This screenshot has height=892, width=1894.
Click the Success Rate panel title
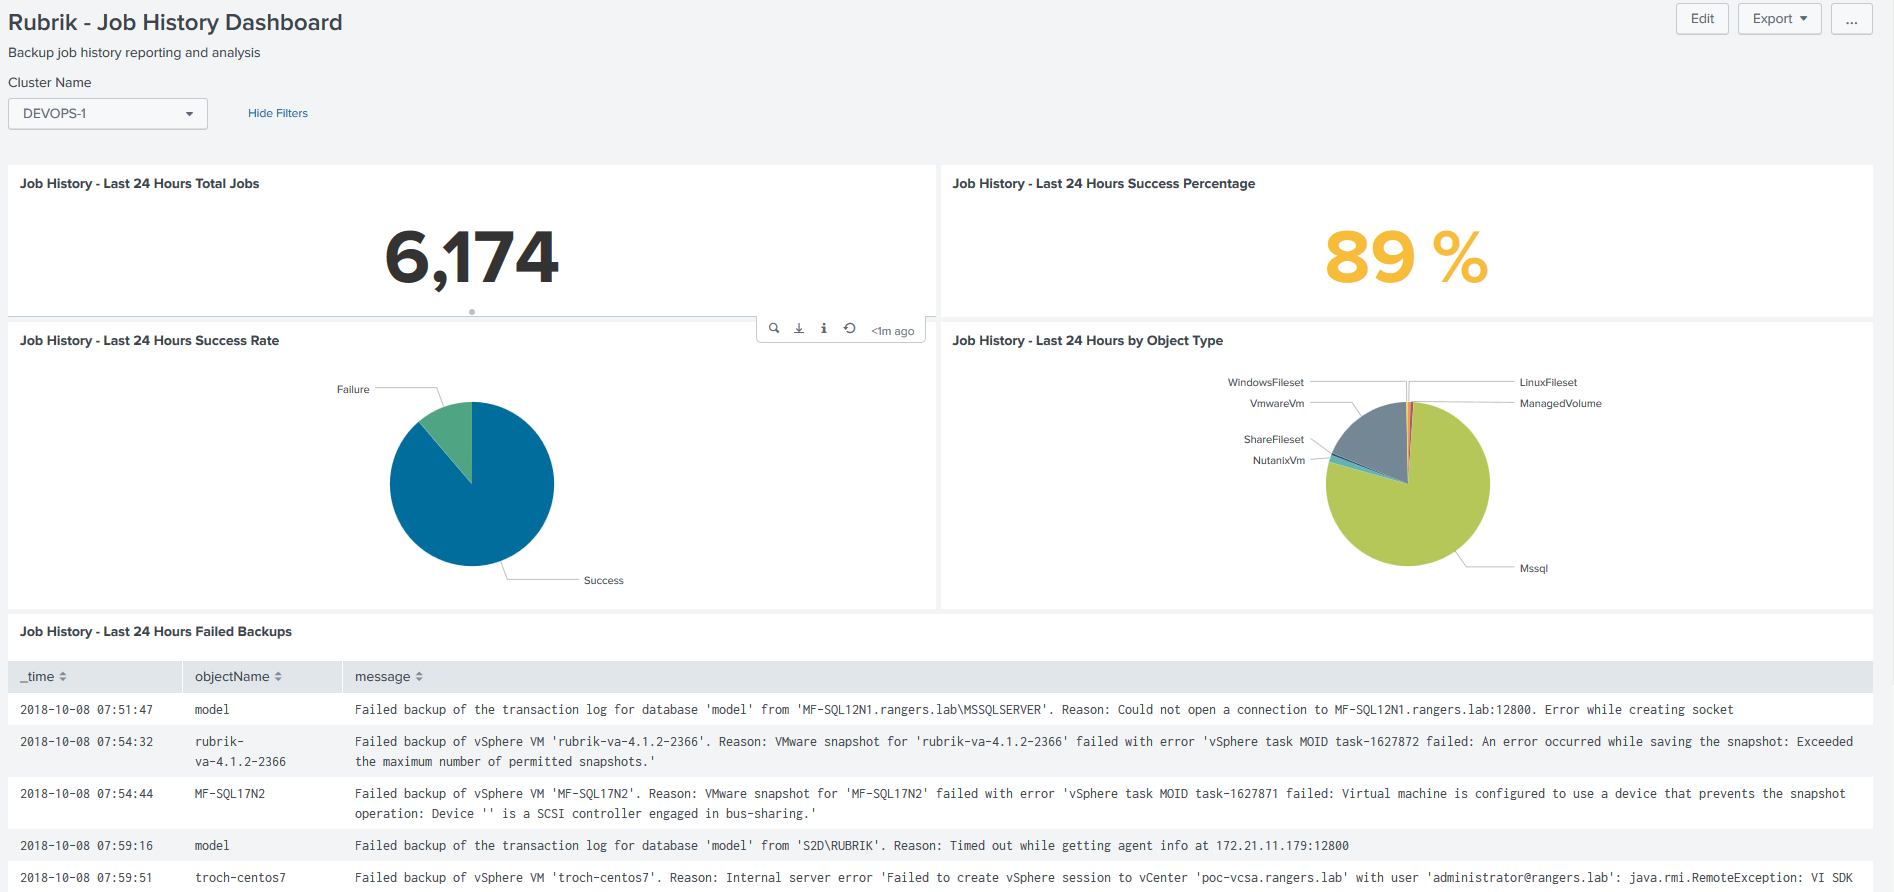[150, 341]
